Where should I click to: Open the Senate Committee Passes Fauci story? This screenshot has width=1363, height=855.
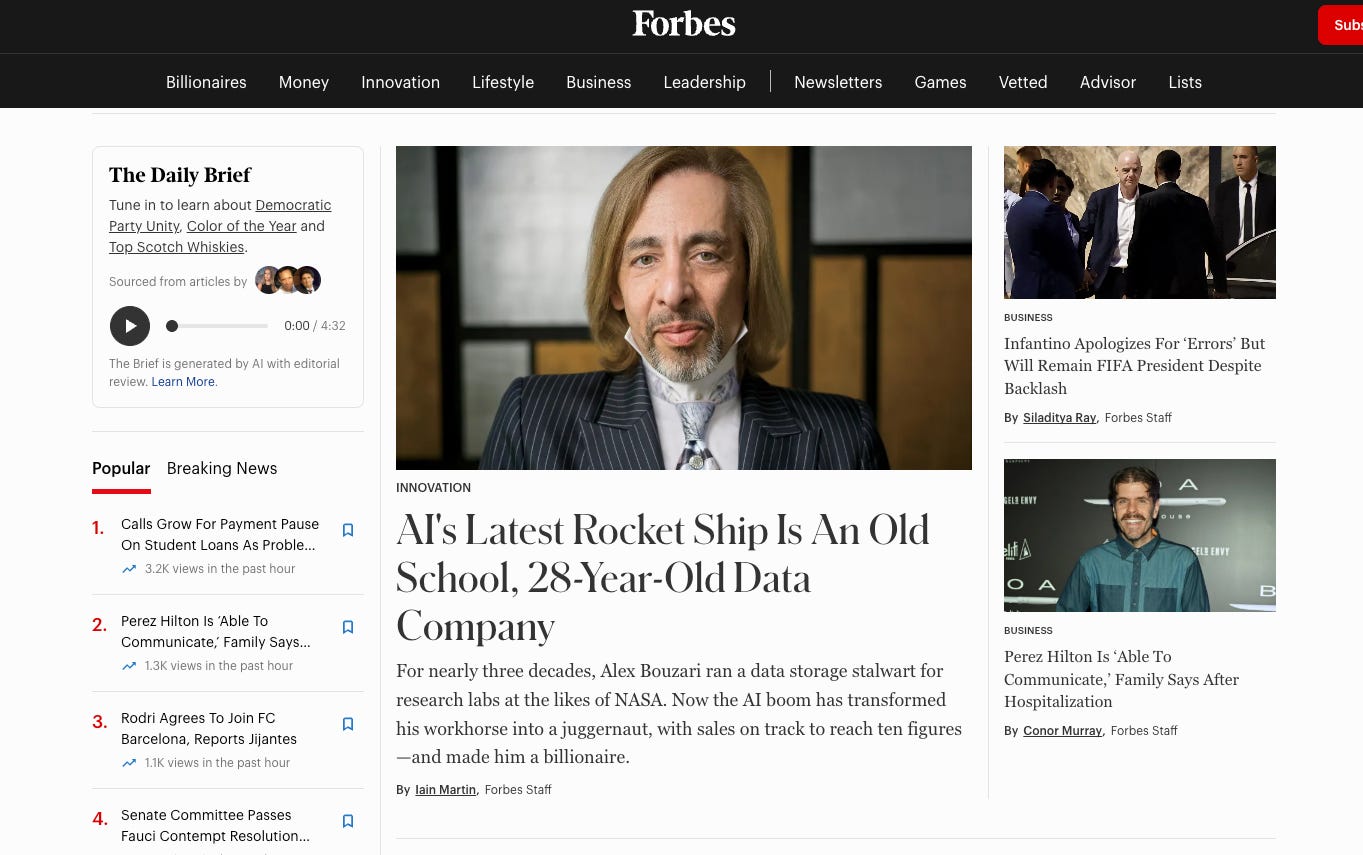(215, 825)
